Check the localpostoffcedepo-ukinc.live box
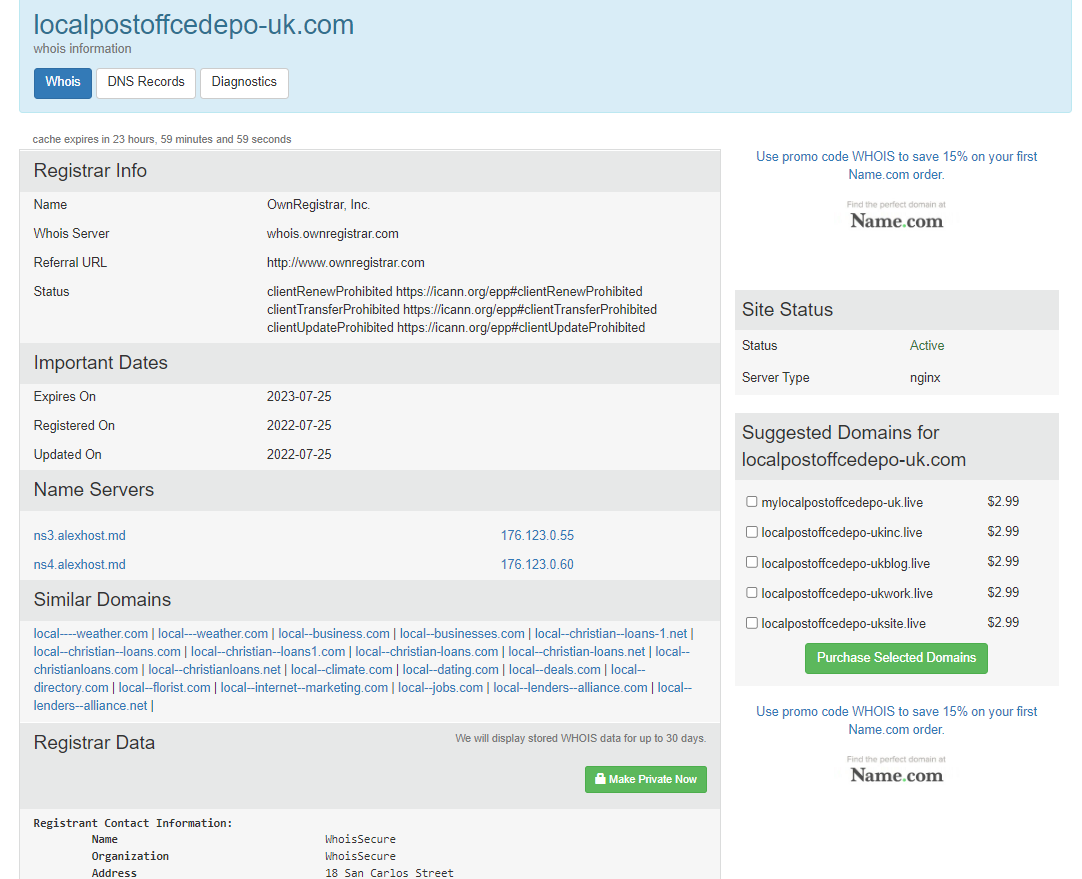The width and height of the screenshot is (1082, 879). [x=751, y=532]
